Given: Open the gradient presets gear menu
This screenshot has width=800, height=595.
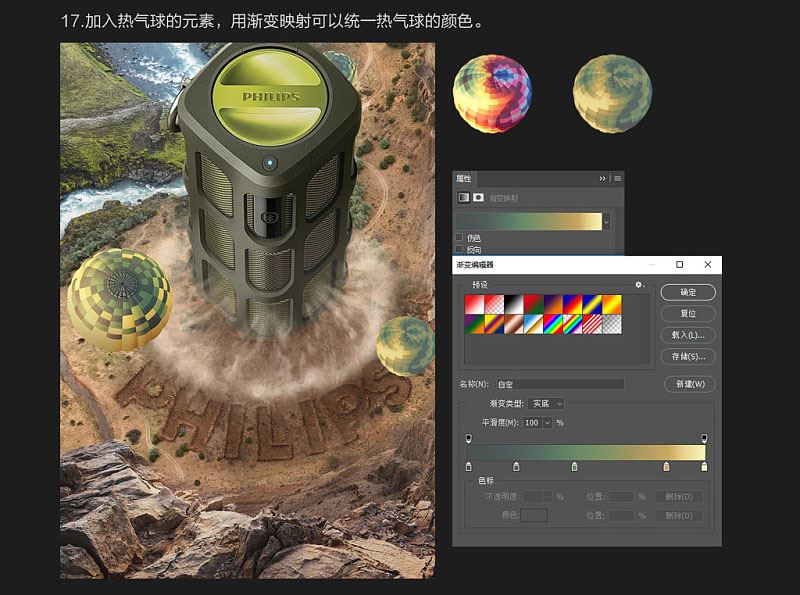Looking at the screenshot, I should click(637, 283).
